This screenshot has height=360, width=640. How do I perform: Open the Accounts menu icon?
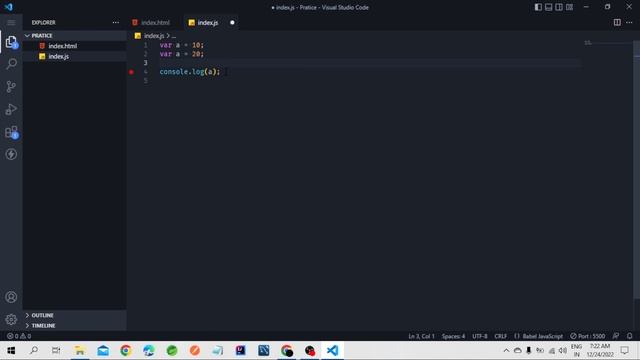pos(11,297)
